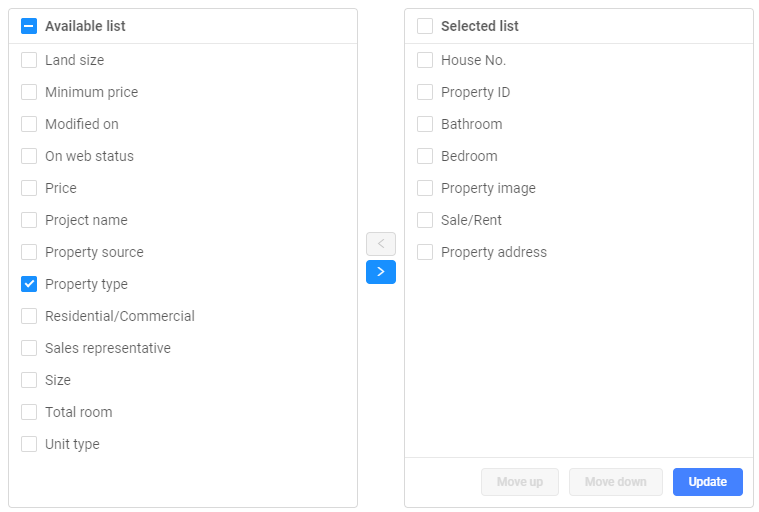
Task: Tick the Minimum price option
Action: (29, 92)
